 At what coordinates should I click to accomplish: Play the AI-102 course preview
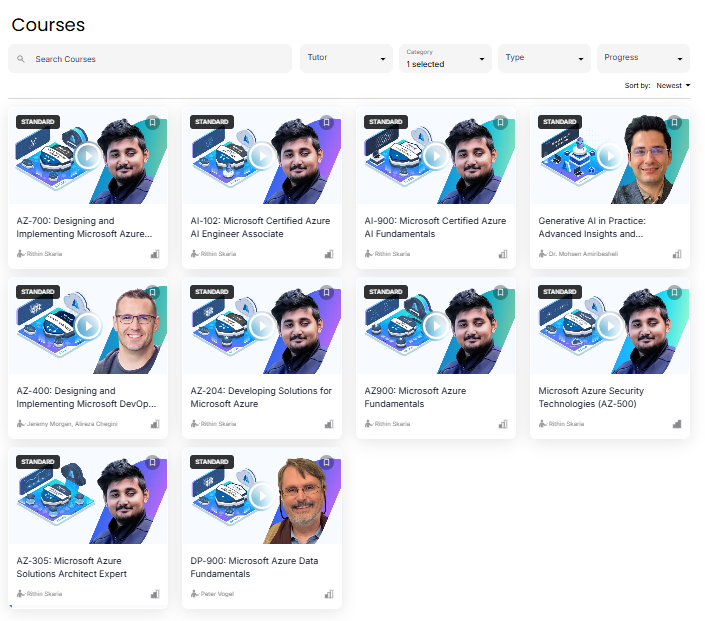click(262, 156)
